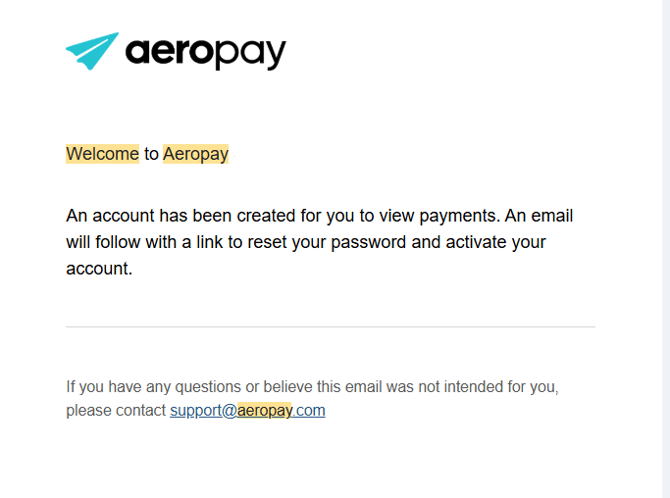Click highlighted "Aeropay" in the welcome heading
This screenshot has height=498, width=670.
click(x=196, y=154)
